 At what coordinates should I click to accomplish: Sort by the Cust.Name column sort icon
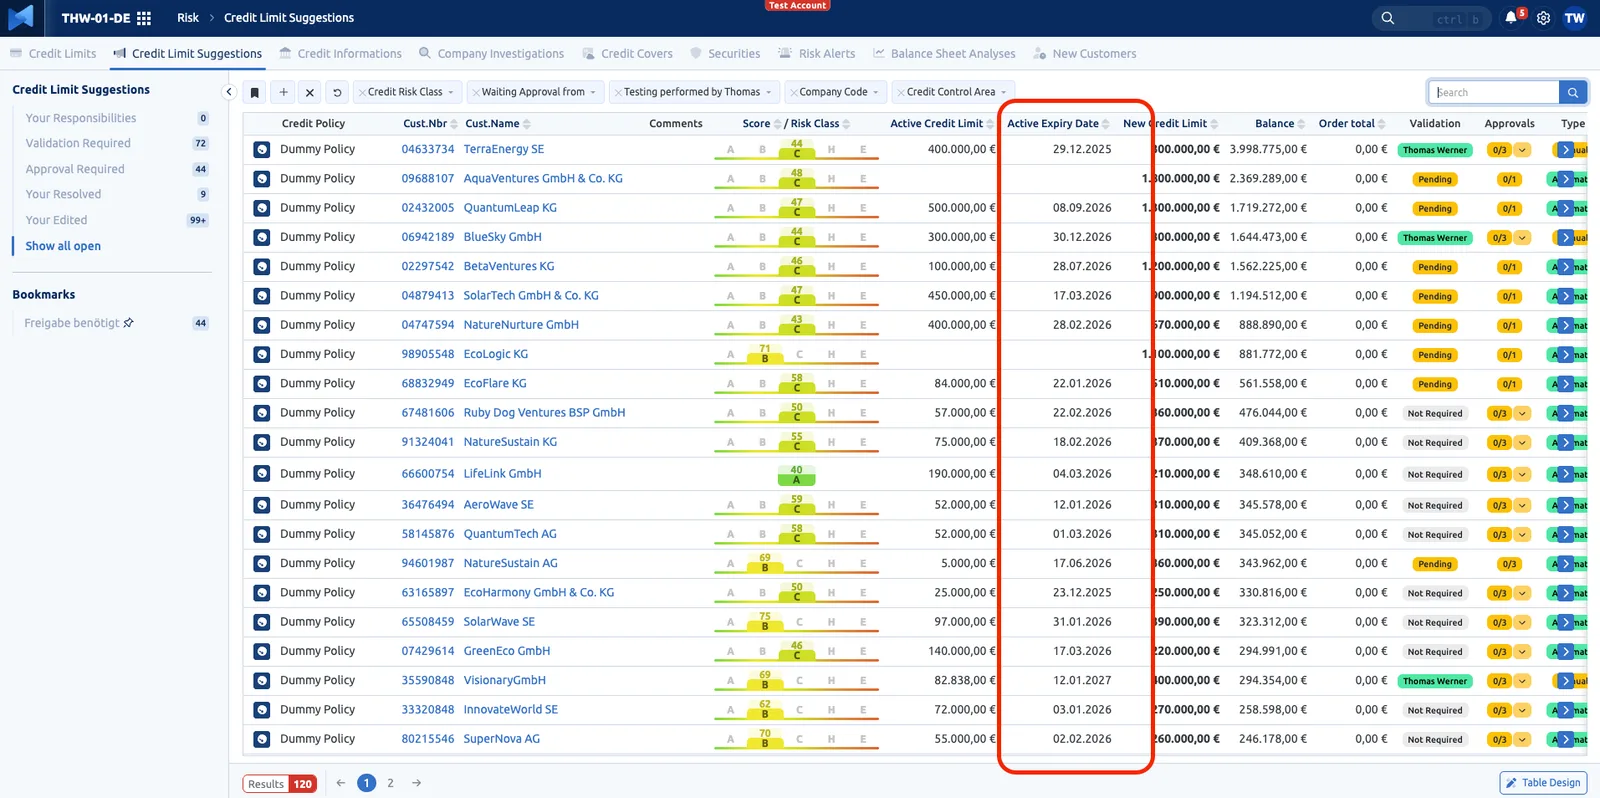click(x=527, y=124)
